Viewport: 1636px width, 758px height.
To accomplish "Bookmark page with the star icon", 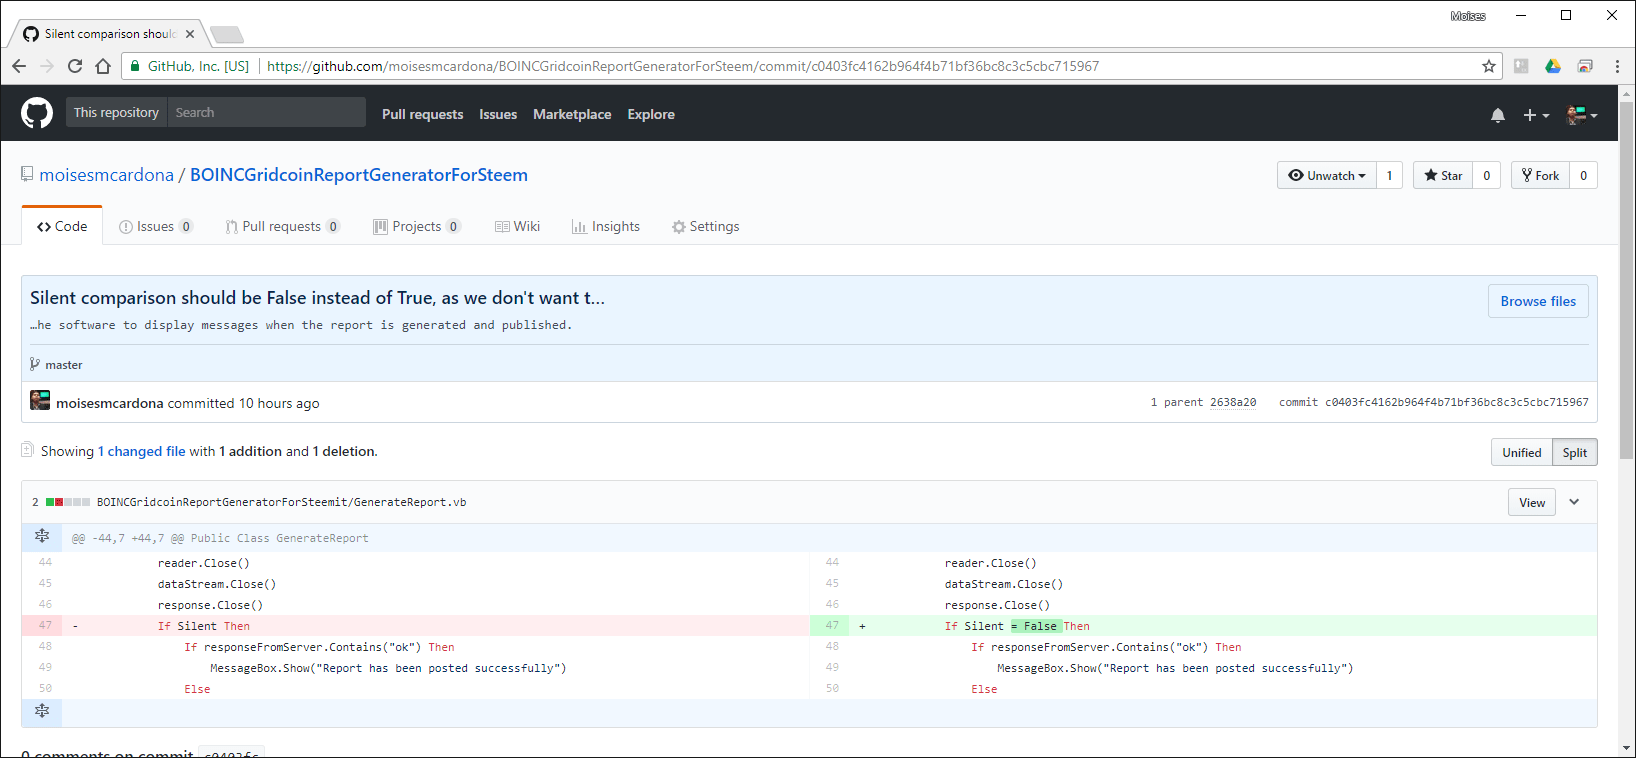I will point(1488,66).
